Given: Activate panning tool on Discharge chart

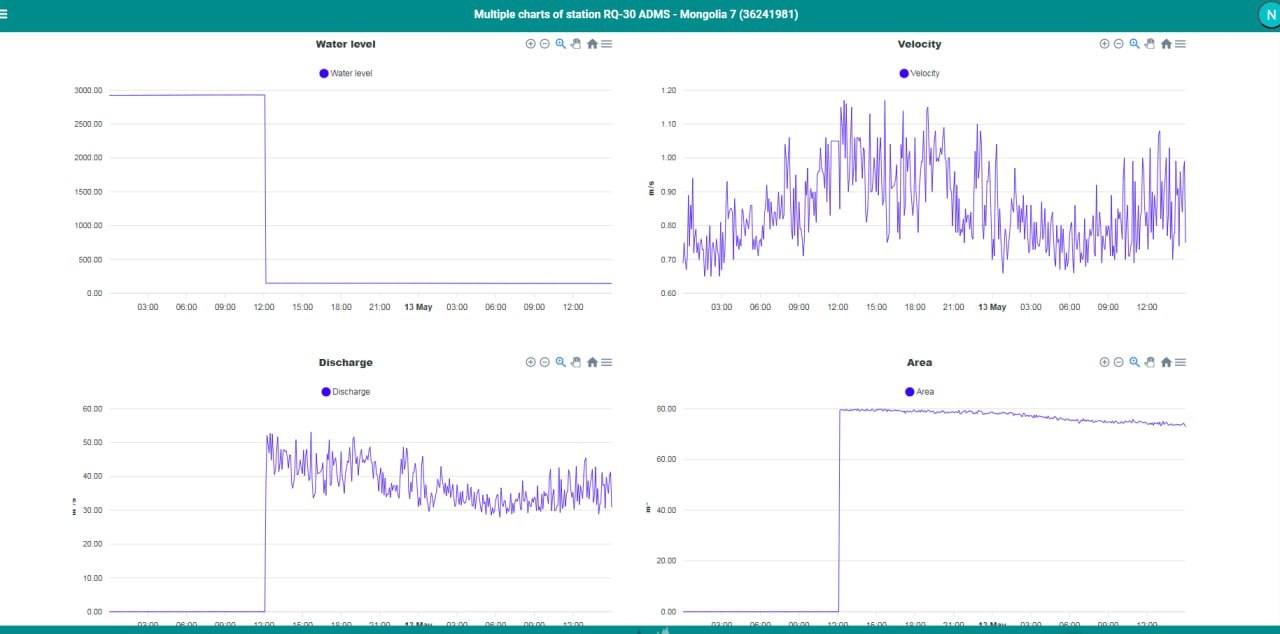Looking at the screenshot, I should point(576,362).
